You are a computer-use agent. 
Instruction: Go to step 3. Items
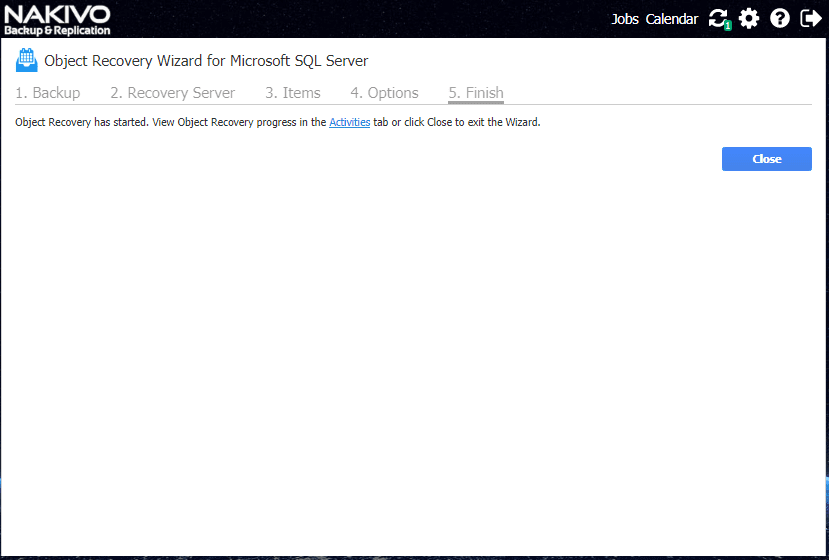pyautogui.click(x=293, y=93)
